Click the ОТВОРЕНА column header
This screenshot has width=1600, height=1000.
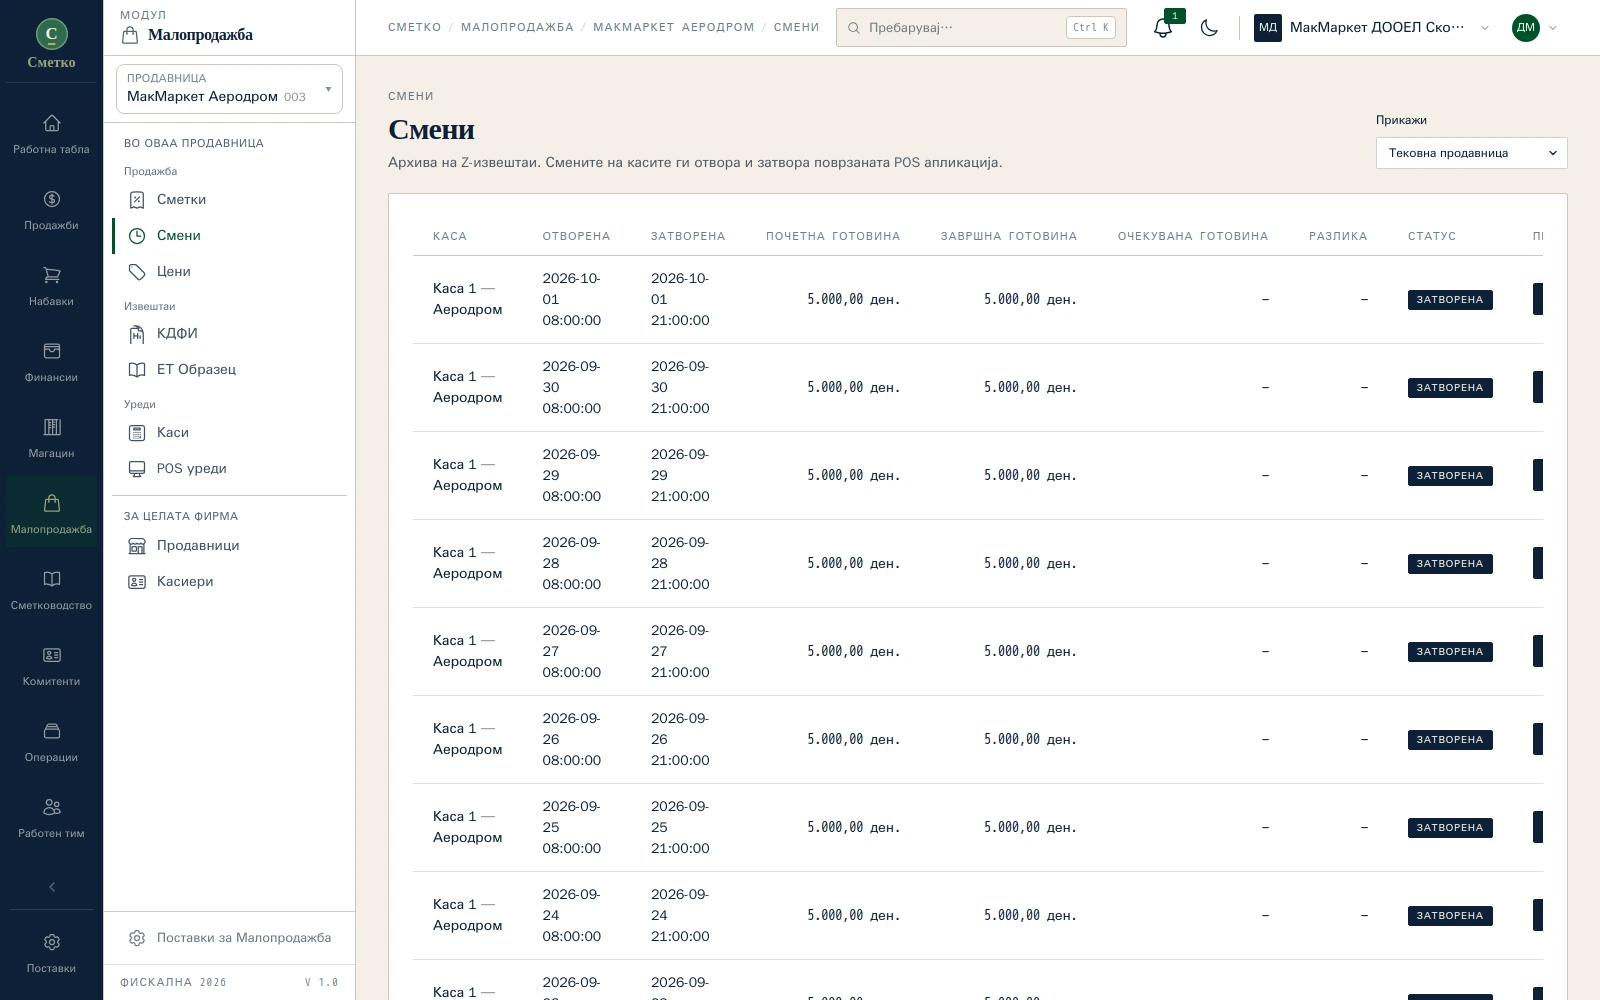[576, 237]
